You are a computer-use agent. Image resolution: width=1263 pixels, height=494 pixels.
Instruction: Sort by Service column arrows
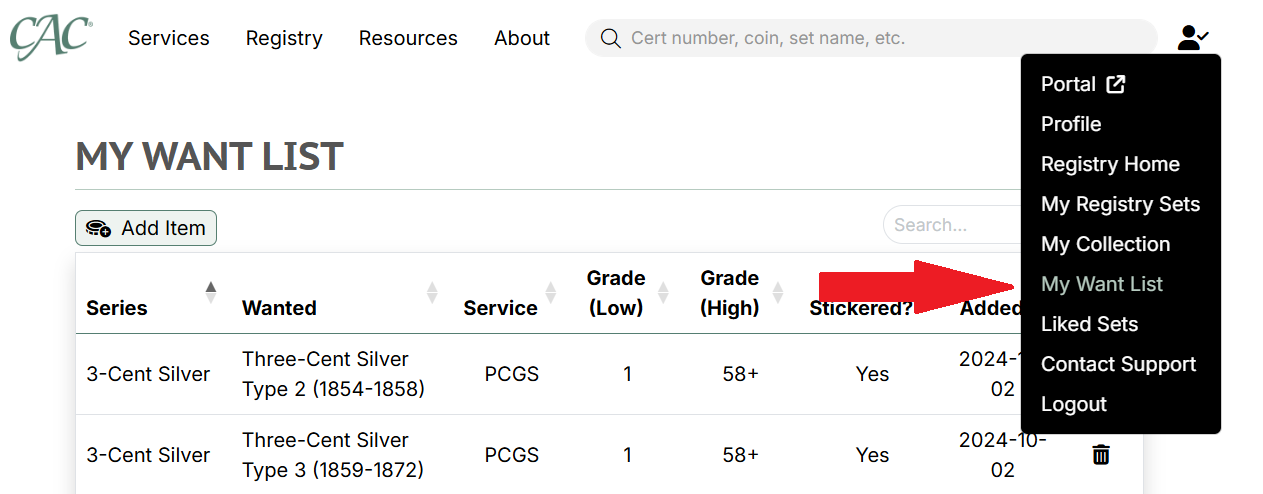[549, 292]
